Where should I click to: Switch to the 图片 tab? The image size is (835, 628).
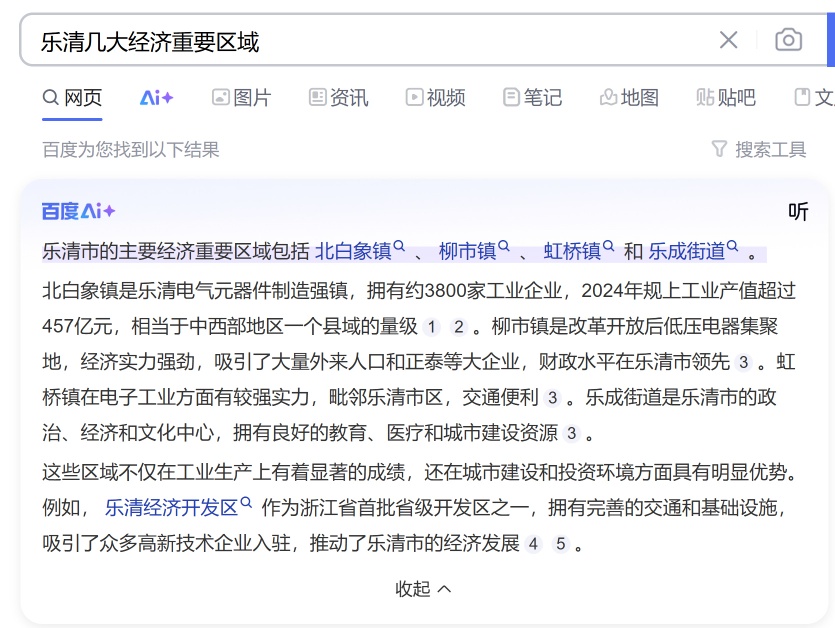[x=242, y=98]
